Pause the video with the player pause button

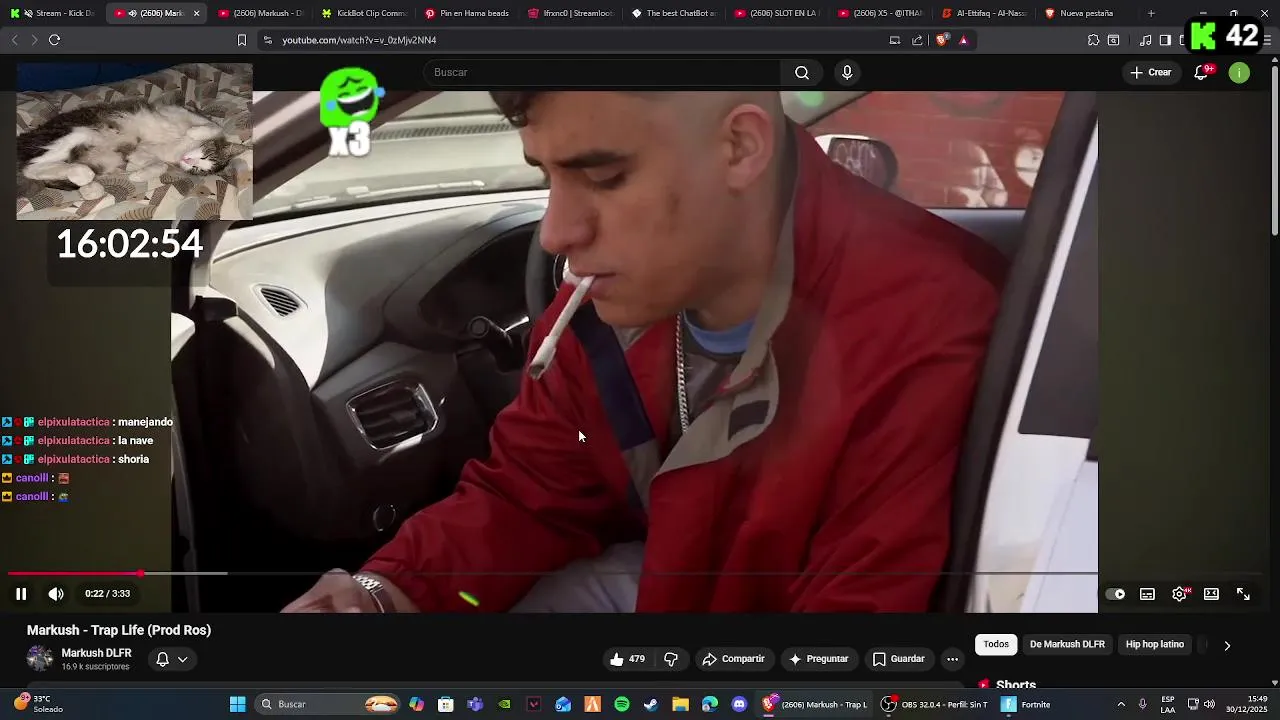coord(21,594)
